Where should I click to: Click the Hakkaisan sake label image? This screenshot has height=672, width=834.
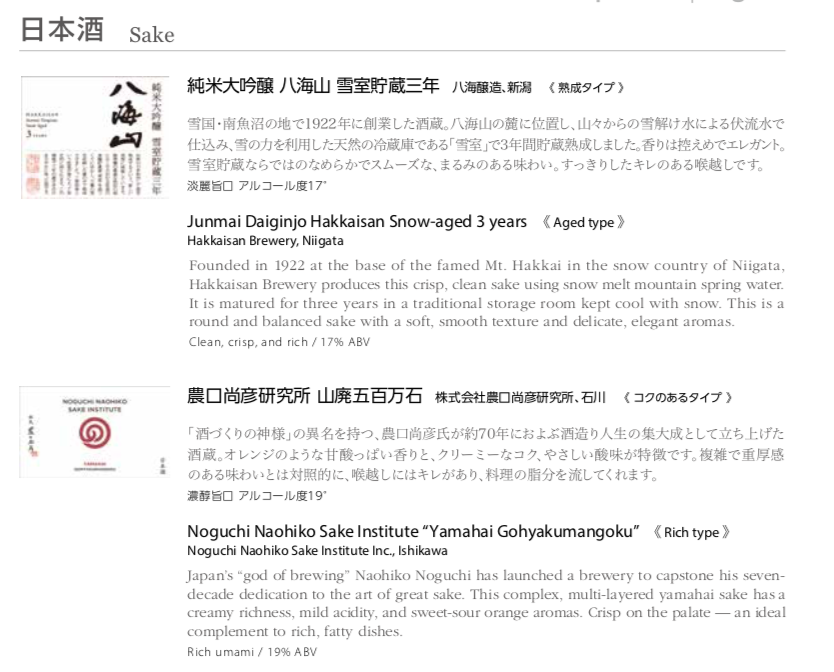(x=95, y=137)
